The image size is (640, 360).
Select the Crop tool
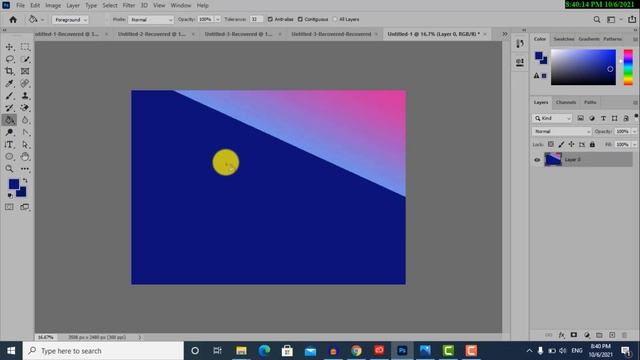click(9, 71)
